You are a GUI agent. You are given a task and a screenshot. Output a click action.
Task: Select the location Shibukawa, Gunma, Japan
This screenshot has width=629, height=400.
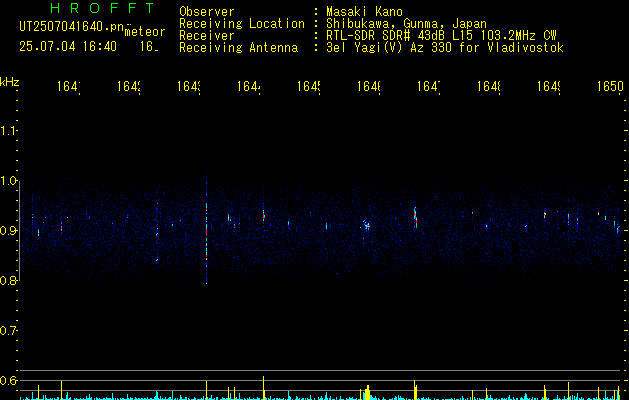(406, 24)
